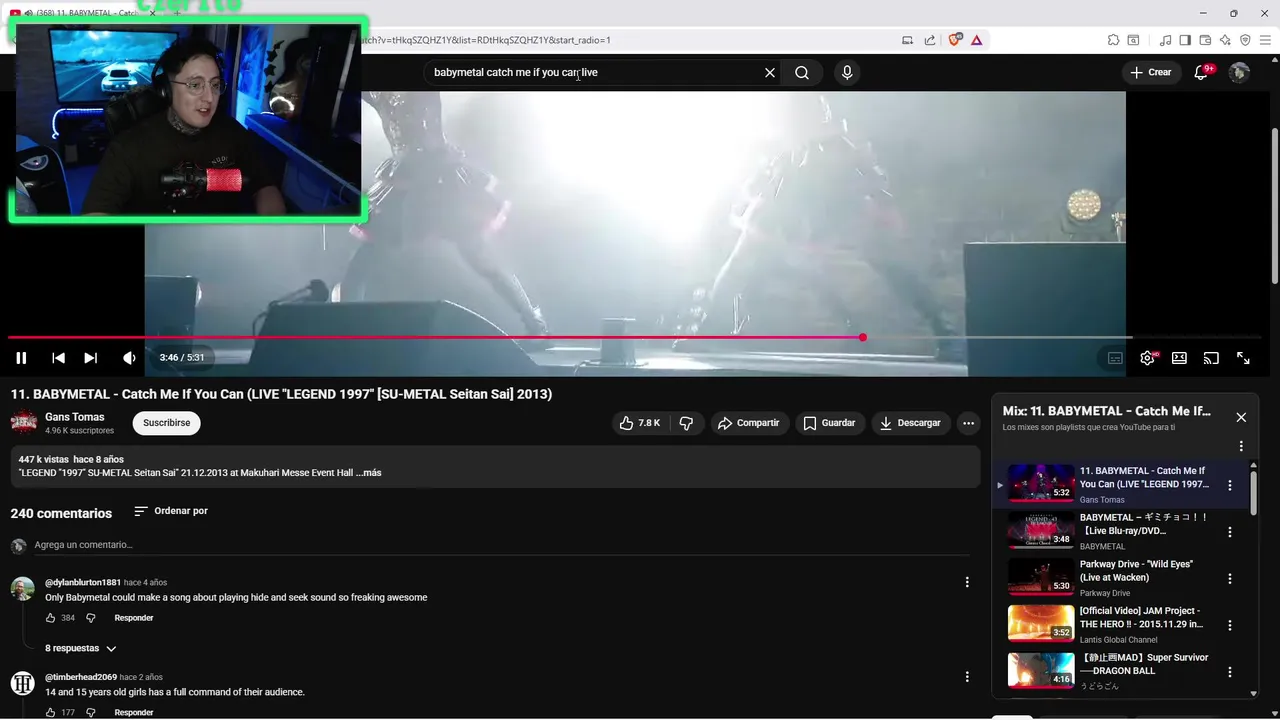This screenshot has width=1280, height=720.
Task: Run search with the magnifier button
Action: point(802,72)
